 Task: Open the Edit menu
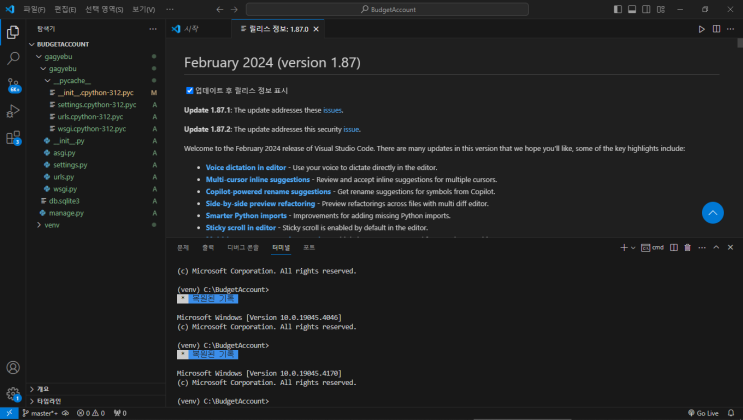point(65,9)
